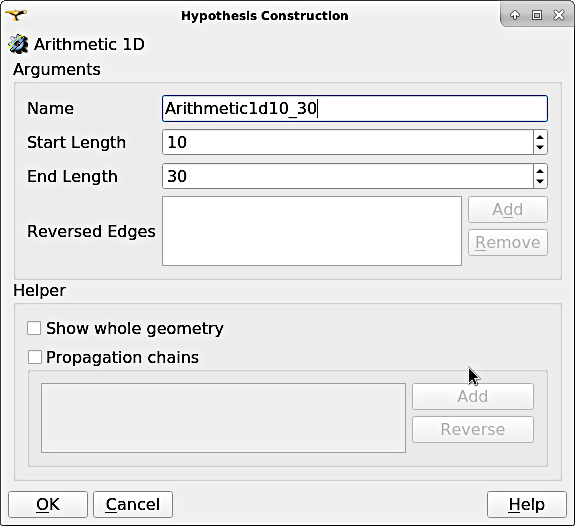Viewport: 575px width, 526px height.
Task: Click the Propagation chains list box
Action: tap(223, 418)
